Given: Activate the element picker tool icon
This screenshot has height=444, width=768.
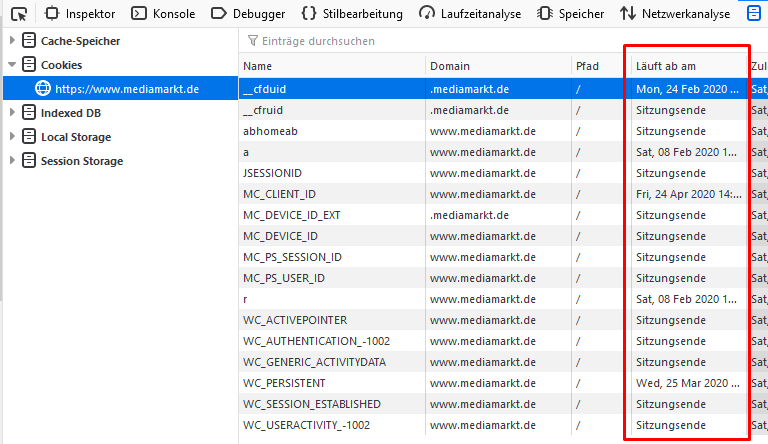Looking at the screenshot, I should pos(19,14).
